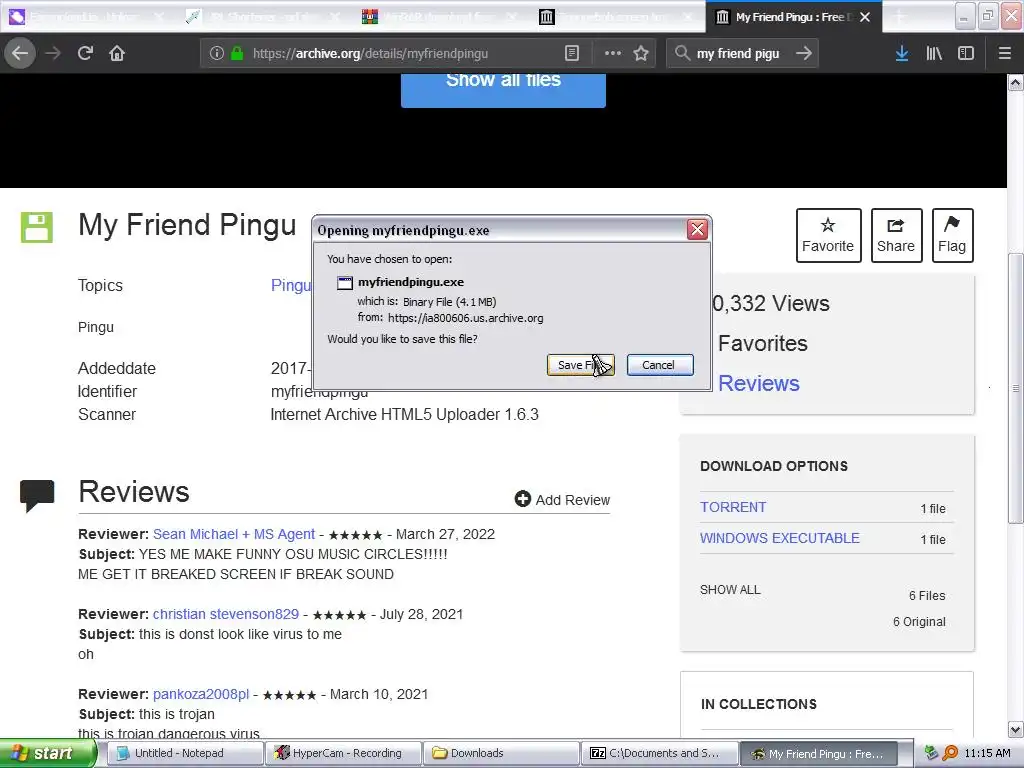Switch to HyperCam - Recording taskbar item
Viewport: 1024px width, 768px height.
(343, 754)
